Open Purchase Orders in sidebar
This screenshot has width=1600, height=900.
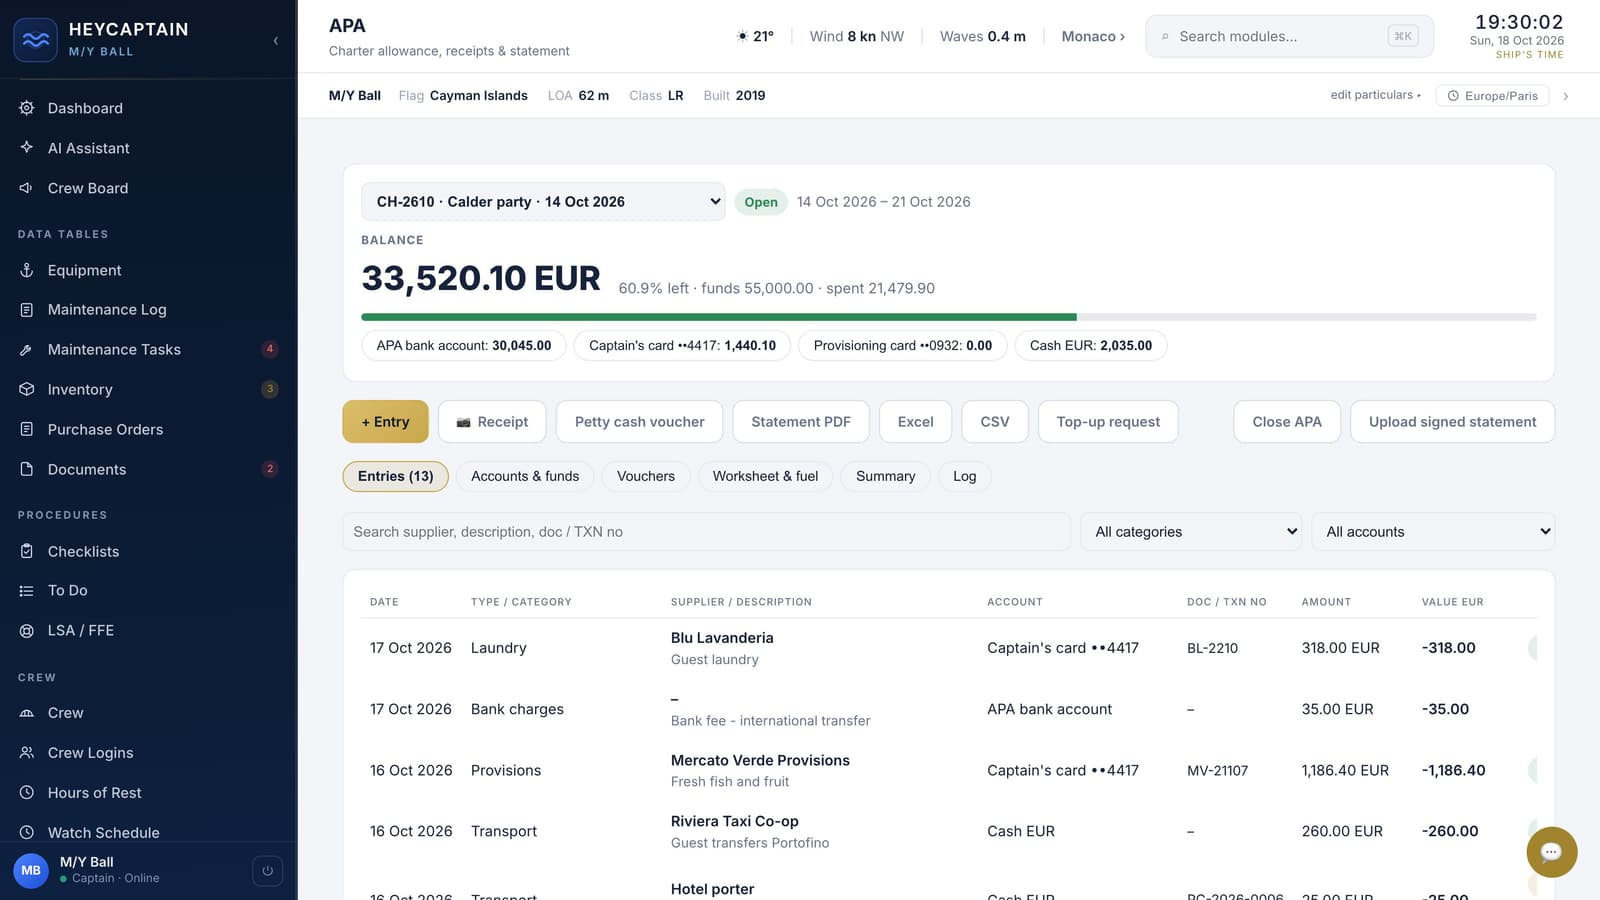148,429
